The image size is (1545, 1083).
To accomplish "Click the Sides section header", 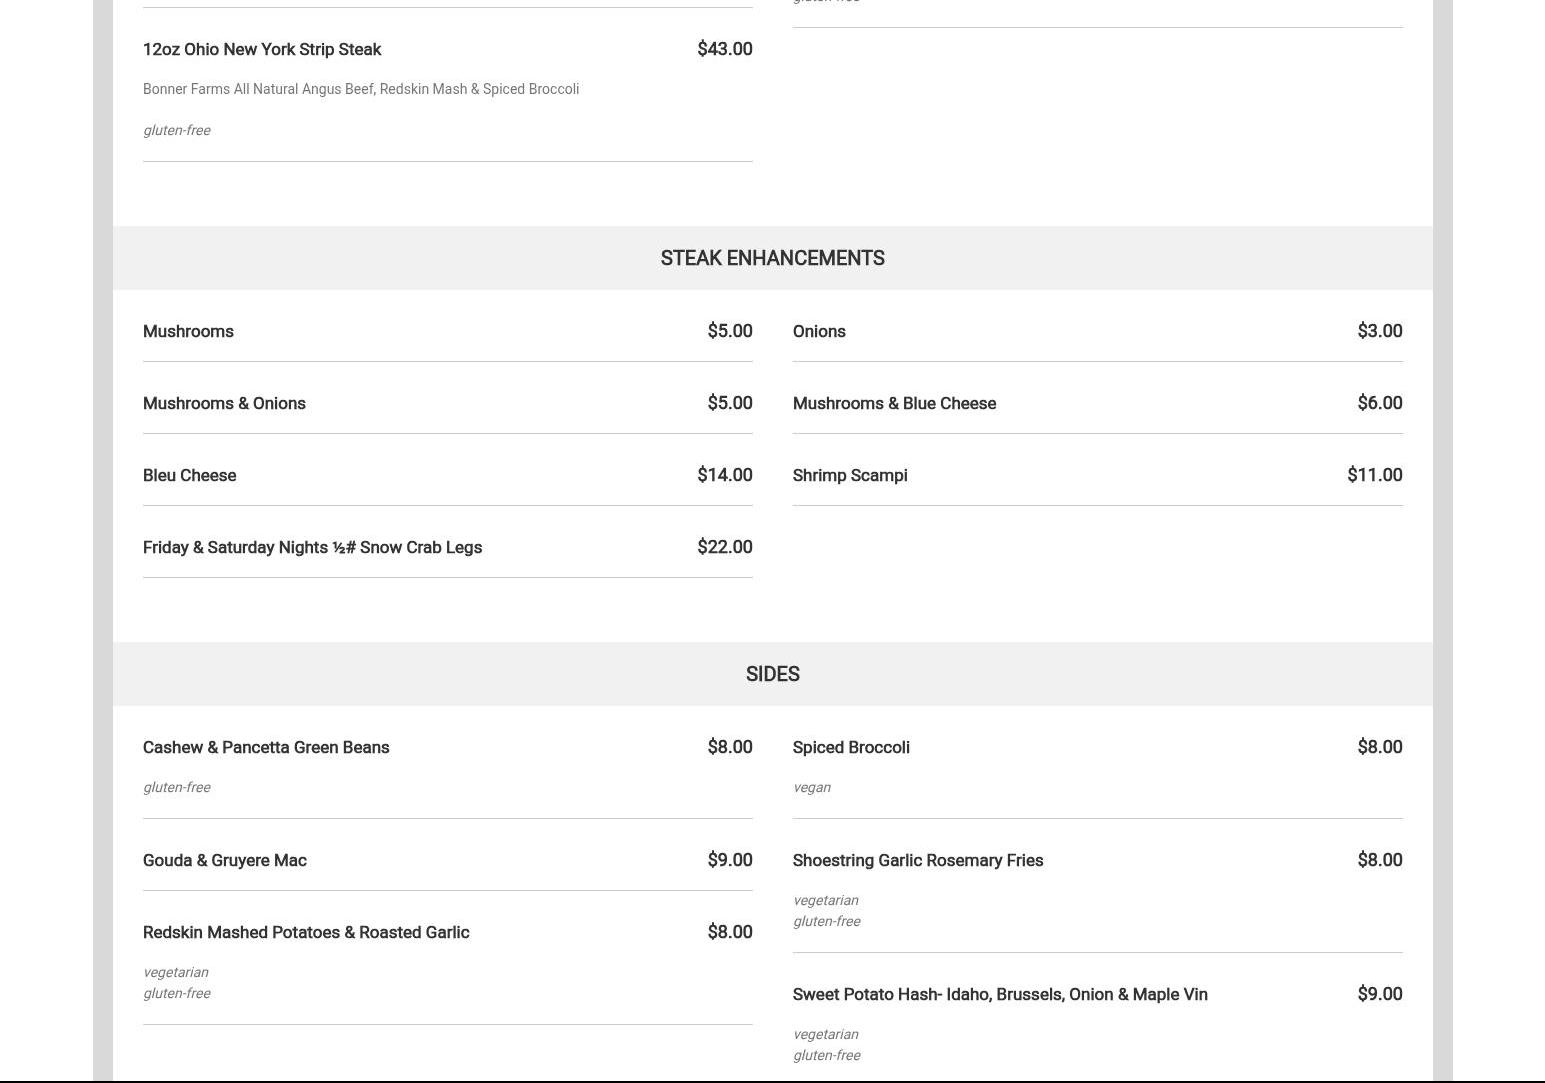I will [x=772, y=674].
